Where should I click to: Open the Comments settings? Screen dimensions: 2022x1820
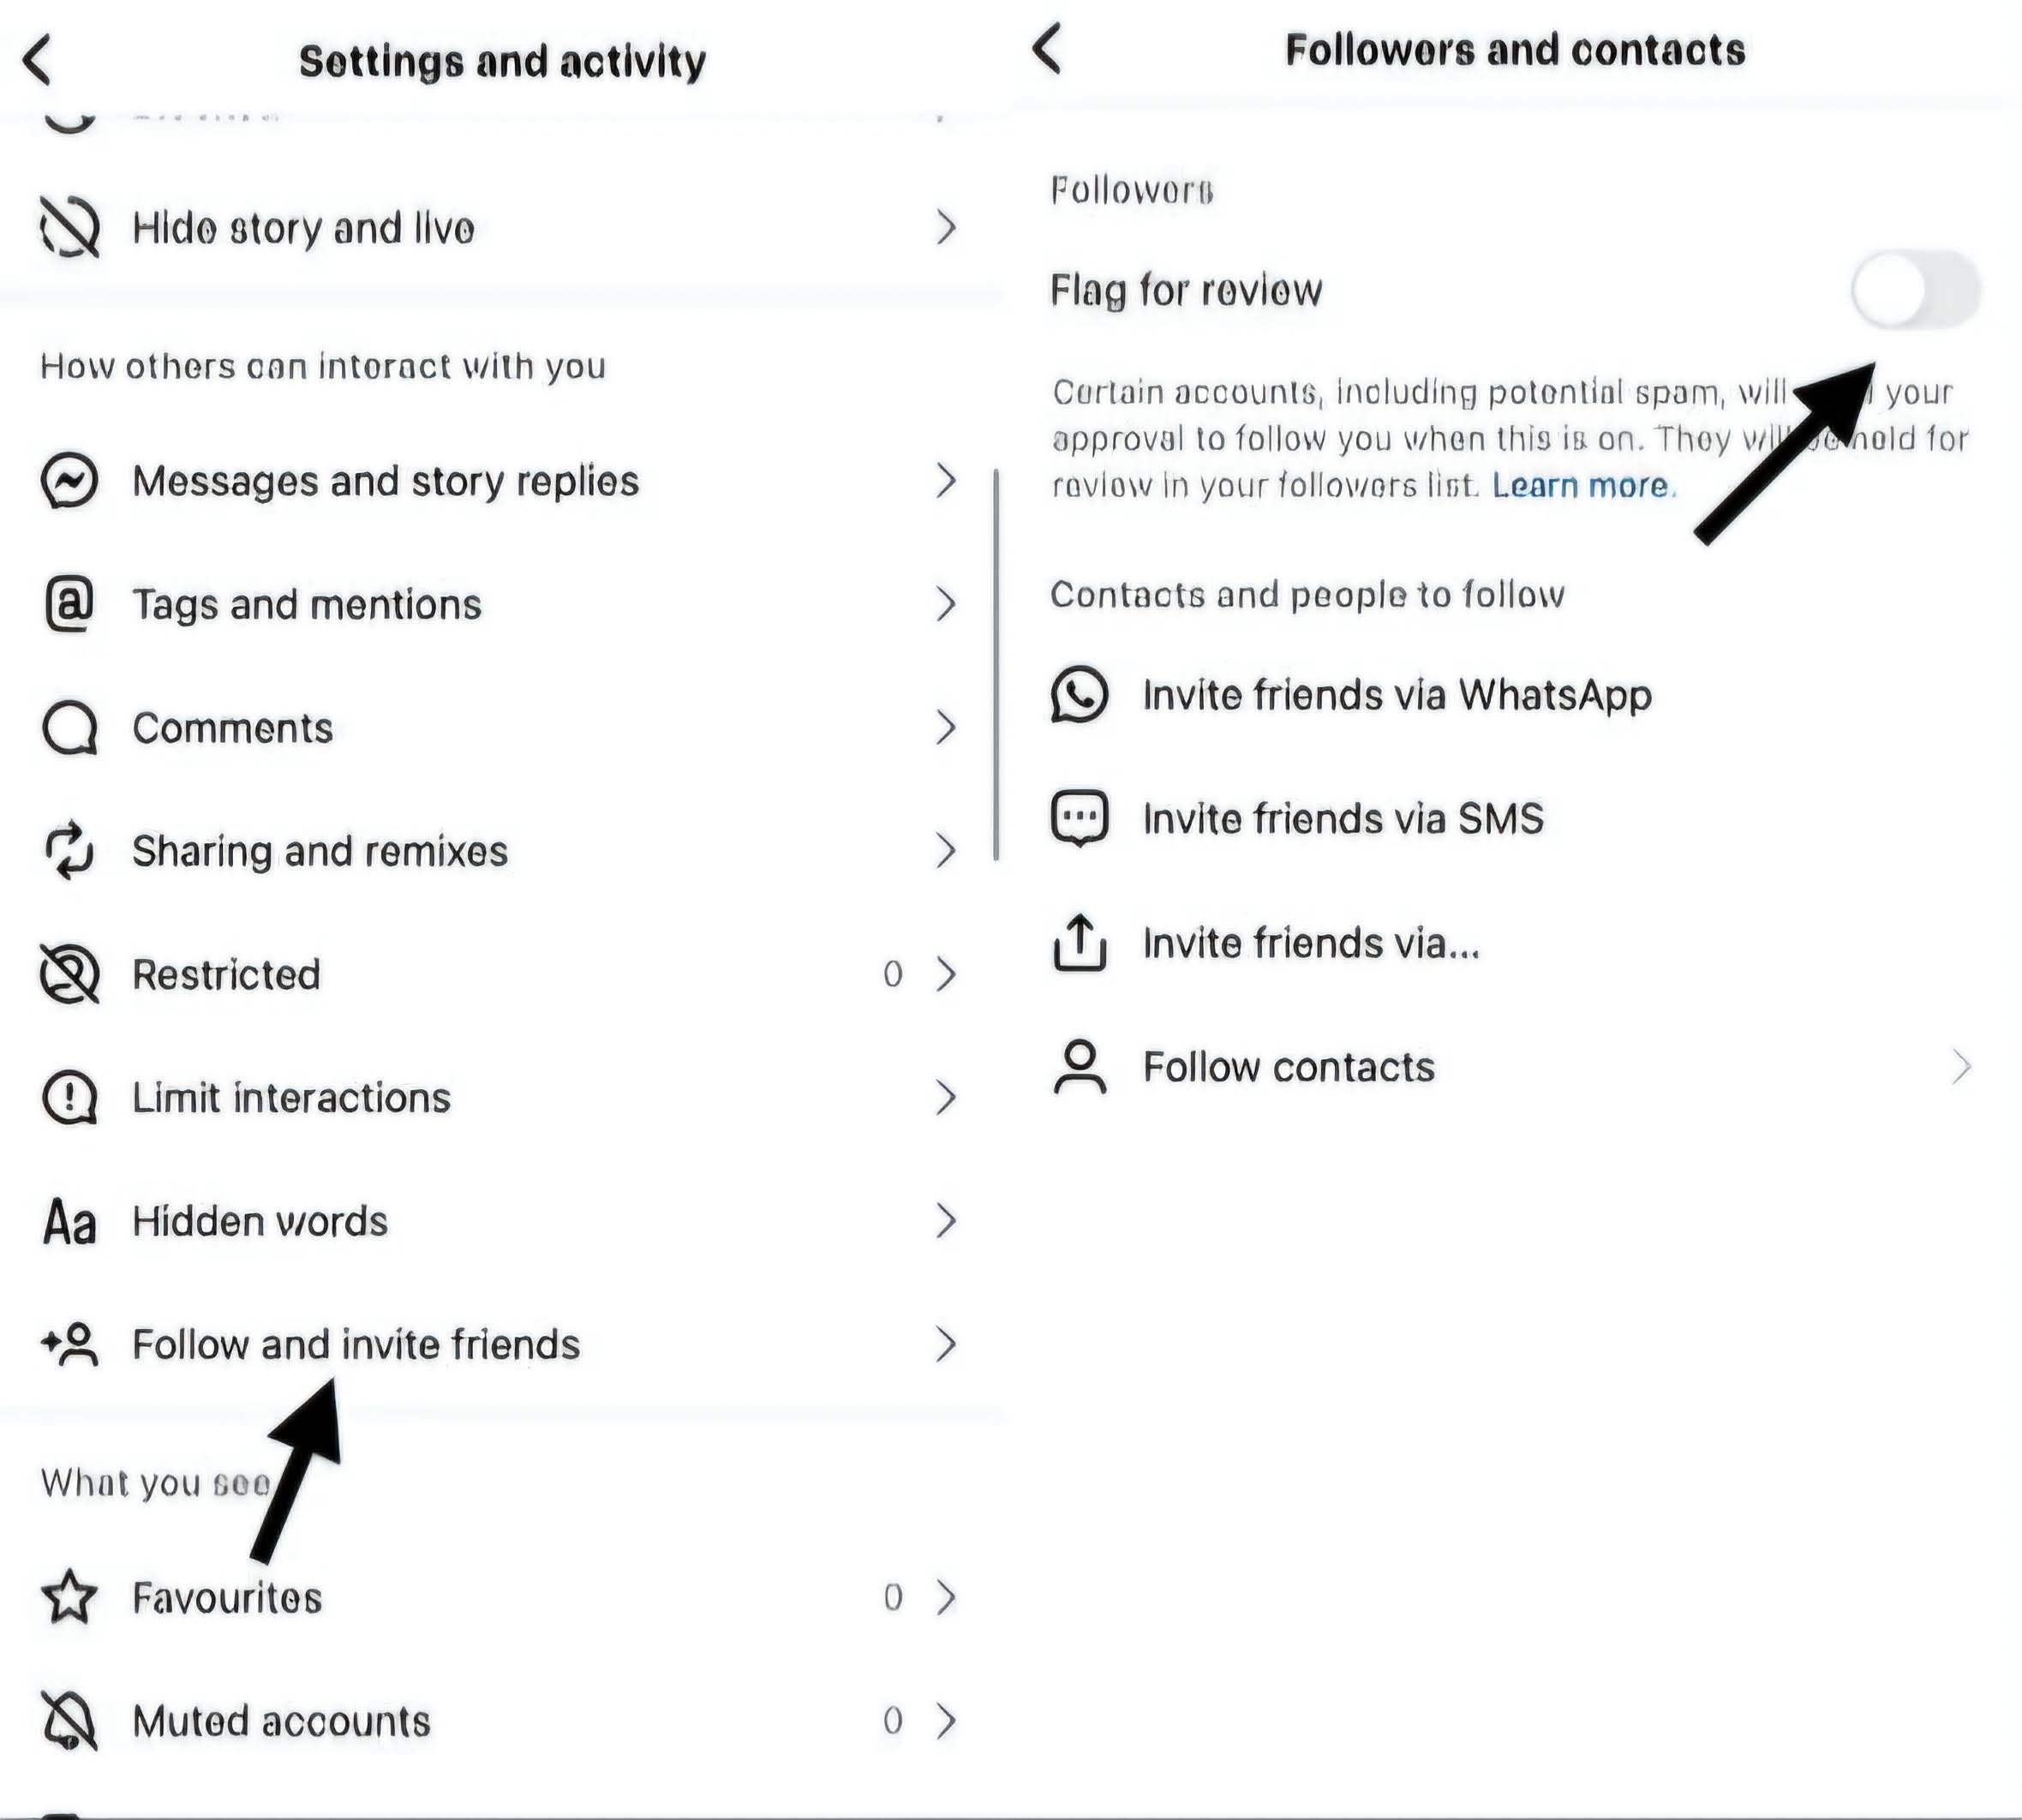[x=233, y=728]
